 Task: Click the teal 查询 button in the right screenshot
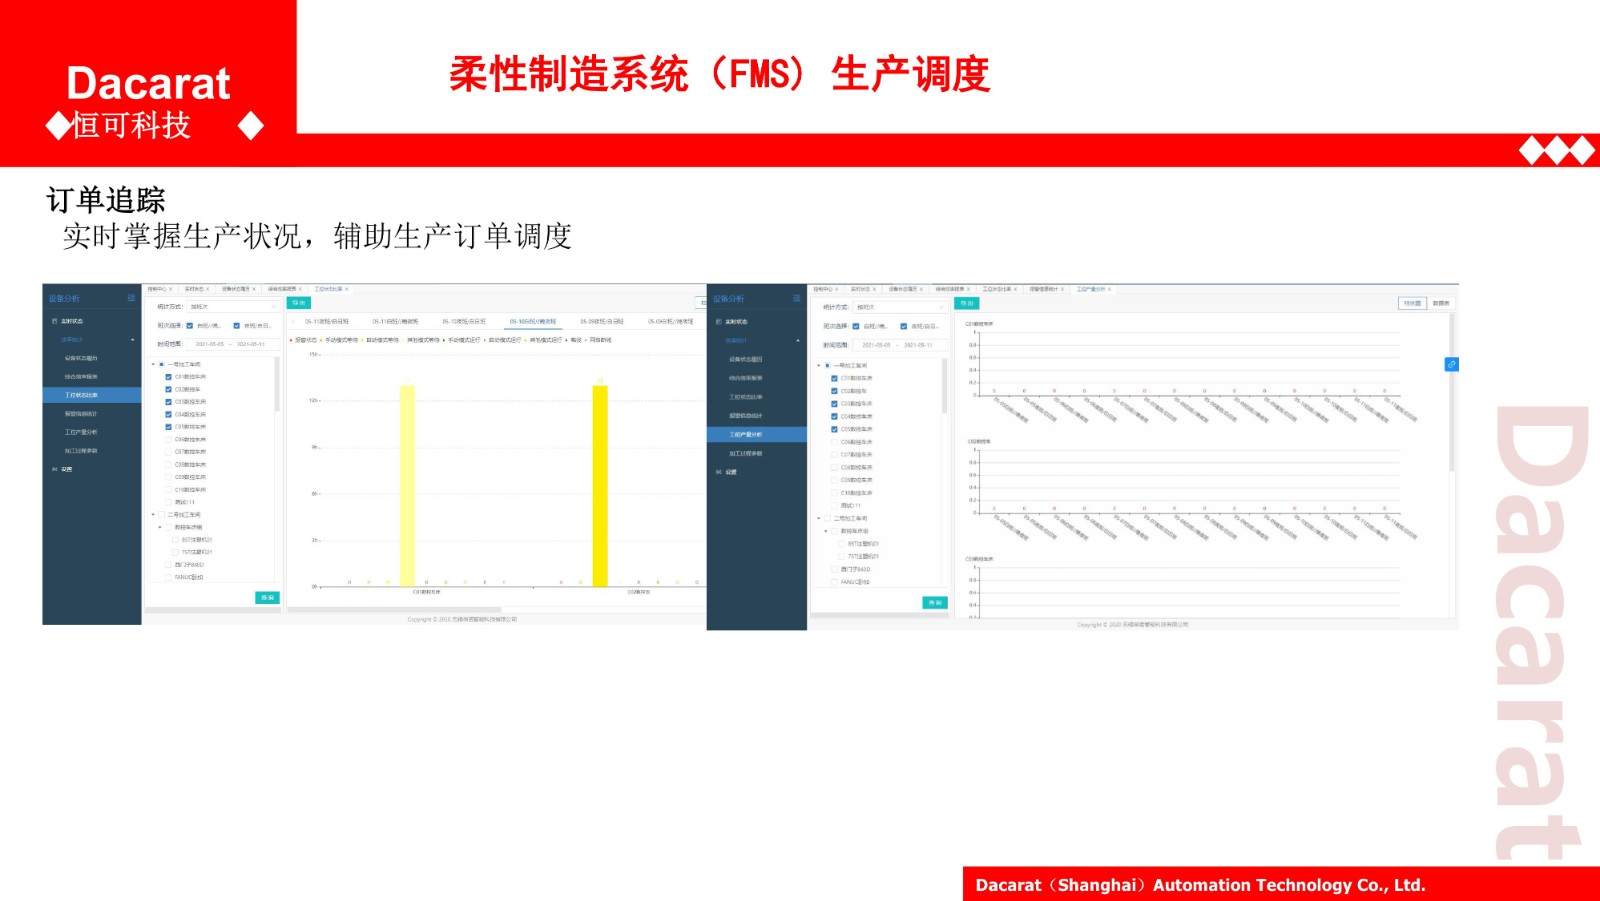coord(934,603)
